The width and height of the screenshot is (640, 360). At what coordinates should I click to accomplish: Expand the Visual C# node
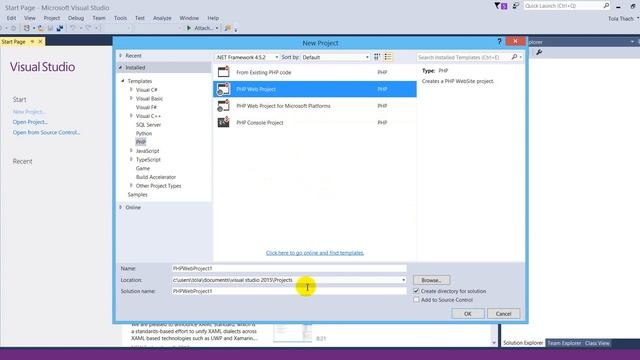click(x=131, y=89)
